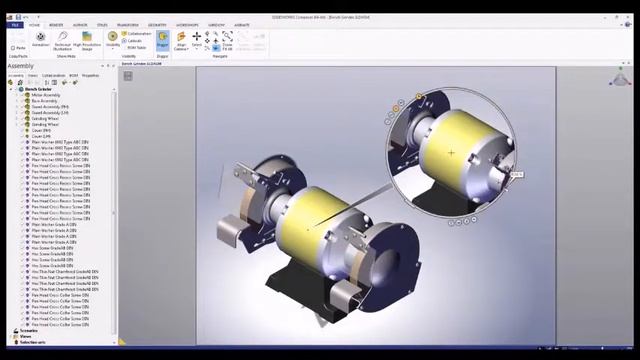This screenshot has width=640, height=360.
Task: Click the Assembly tree vertical scrollbar
Action: tap(114, 212)
